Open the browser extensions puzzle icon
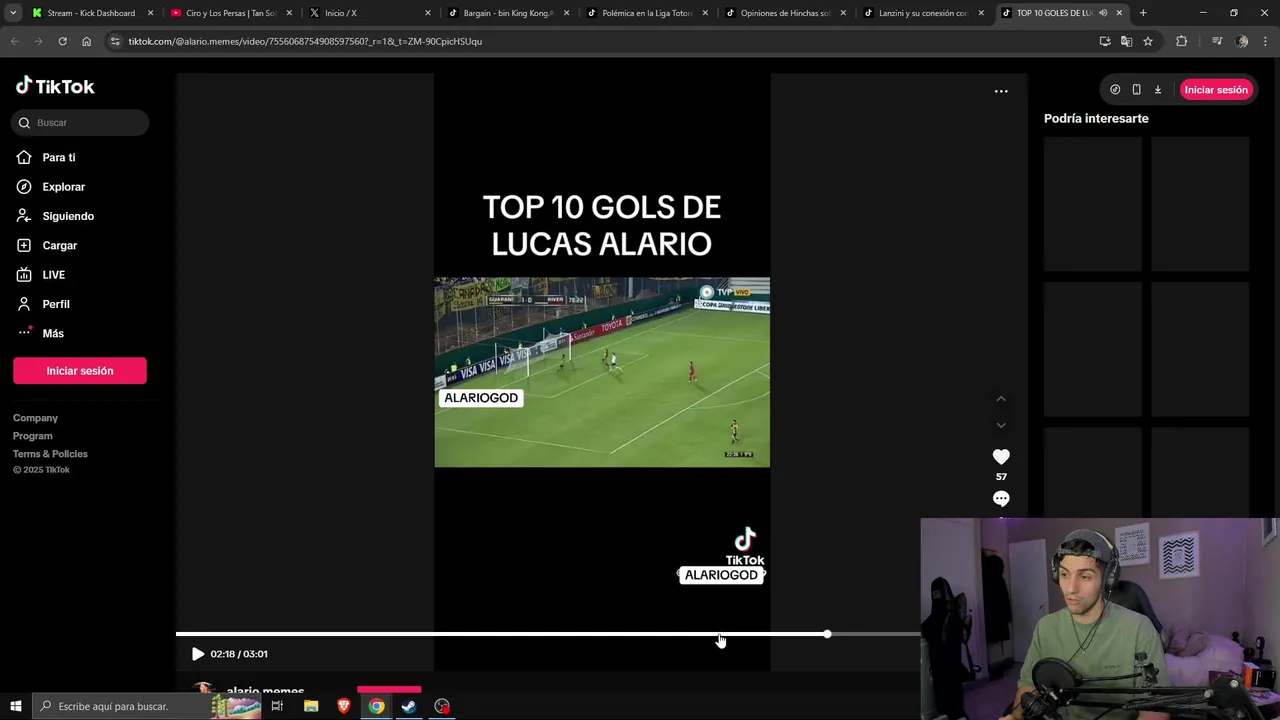 (1181, 41)
